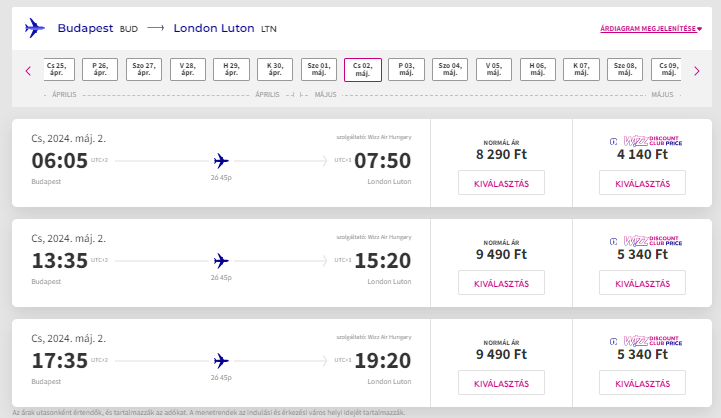
Task: Select 8 290 Ft normal price fare
Action: tap(501, 183)
